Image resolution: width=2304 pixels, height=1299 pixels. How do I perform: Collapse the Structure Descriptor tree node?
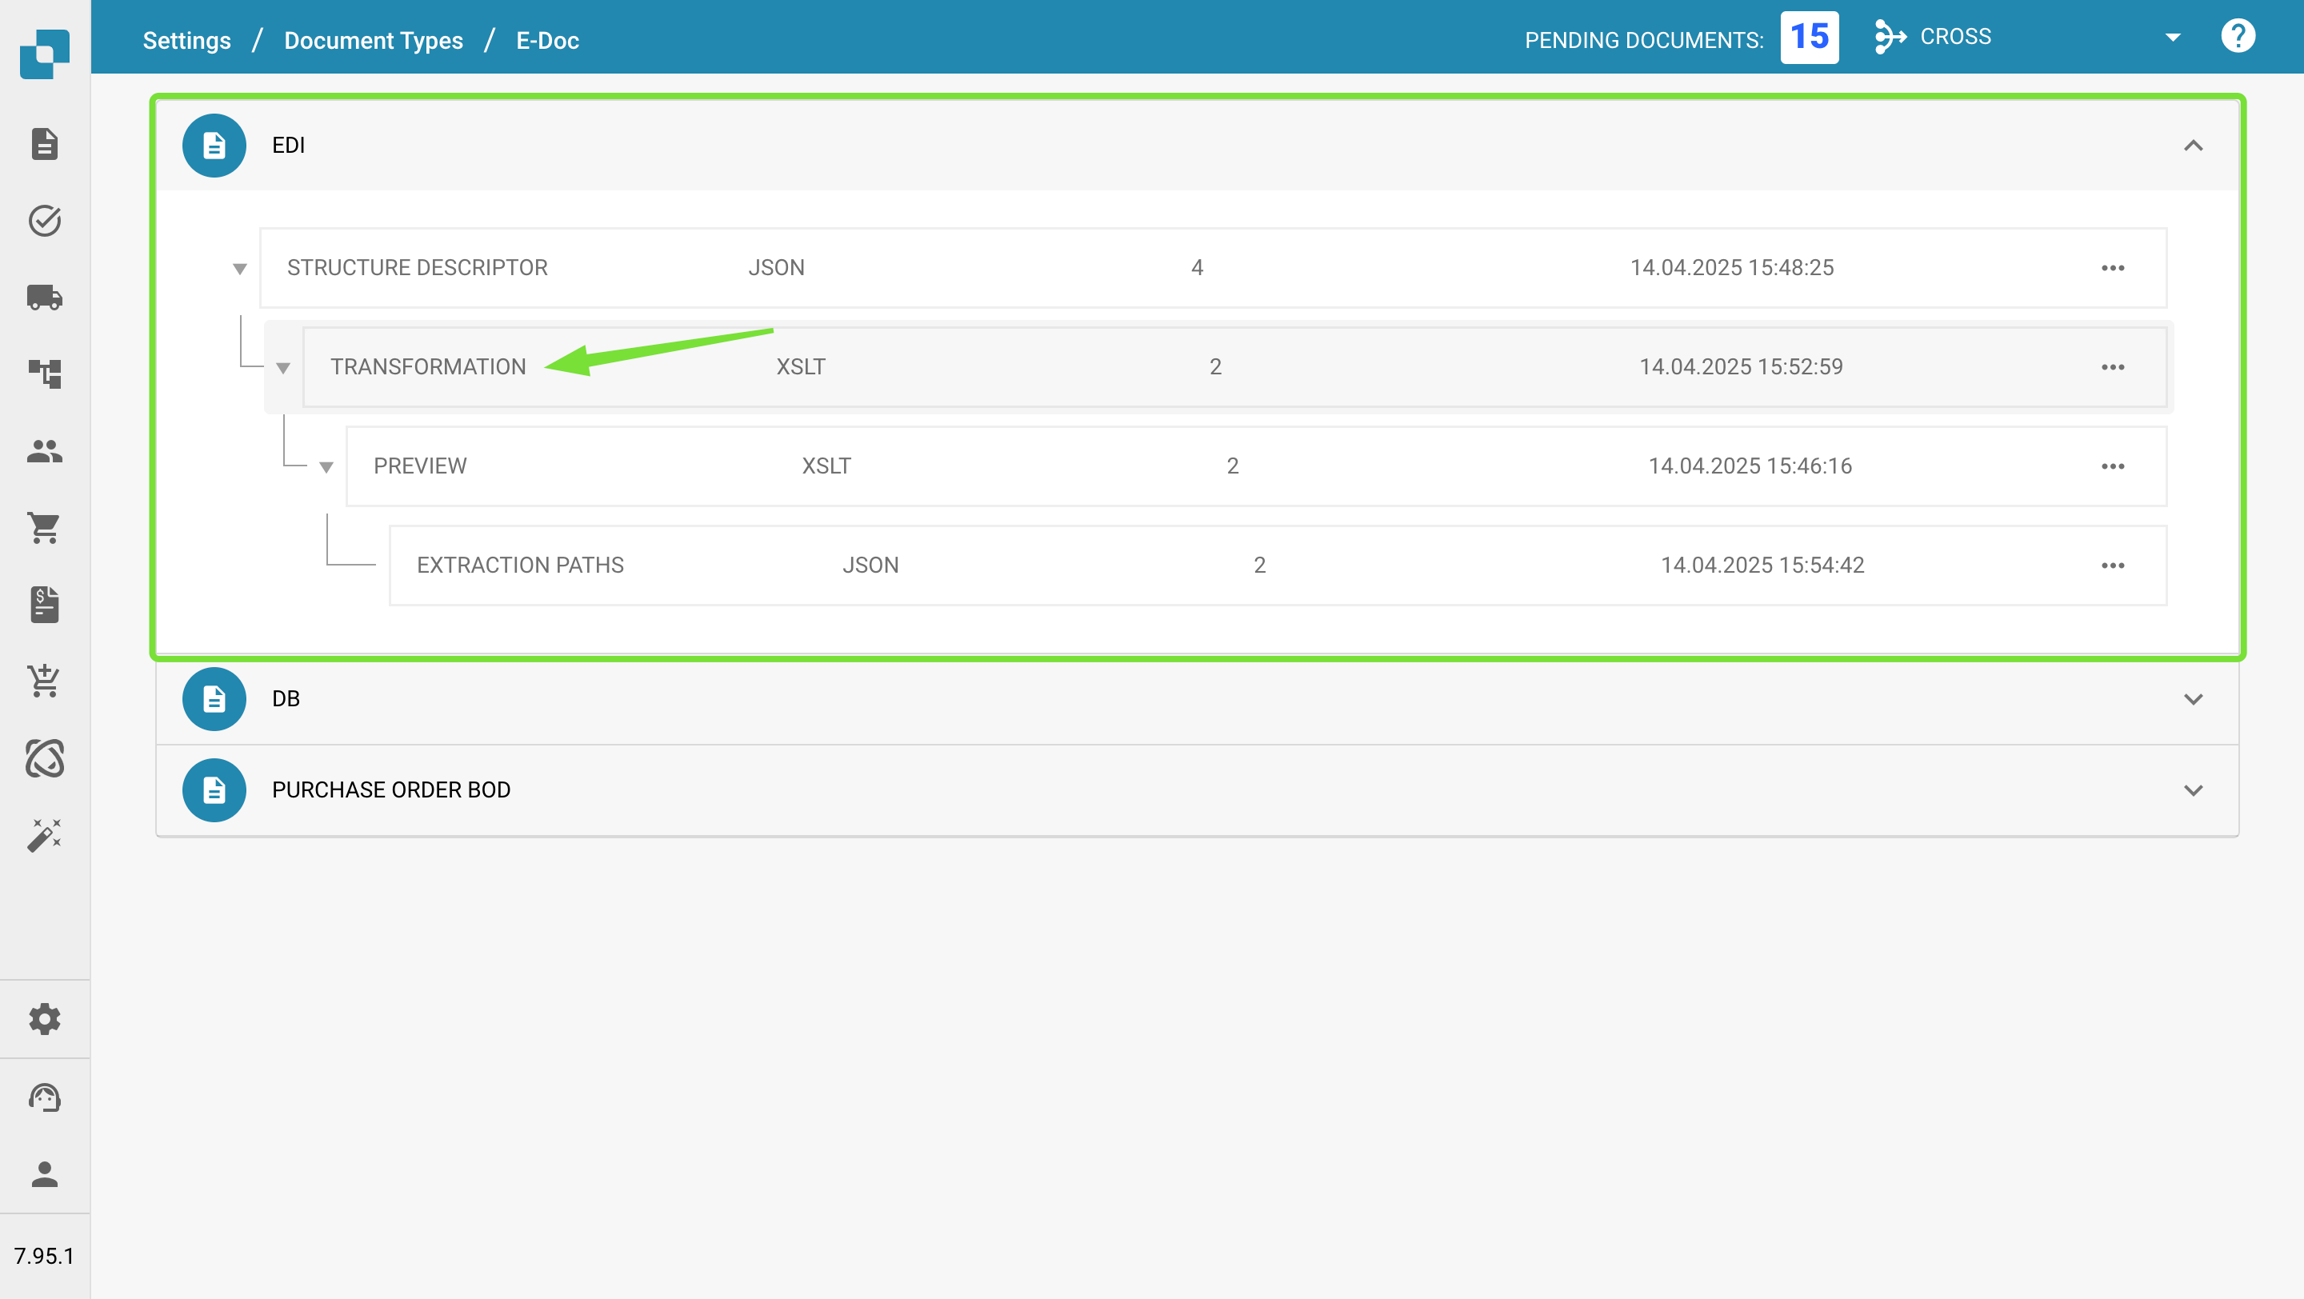[239, 268]
